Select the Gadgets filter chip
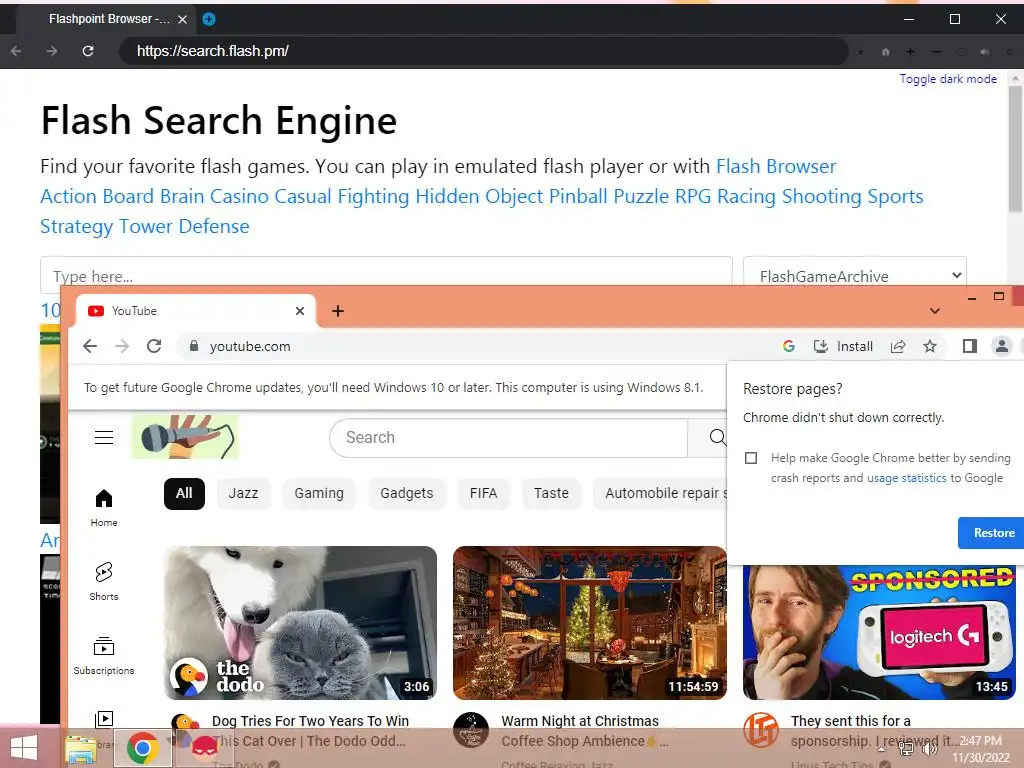1024x768 pixels. (407, 493)
